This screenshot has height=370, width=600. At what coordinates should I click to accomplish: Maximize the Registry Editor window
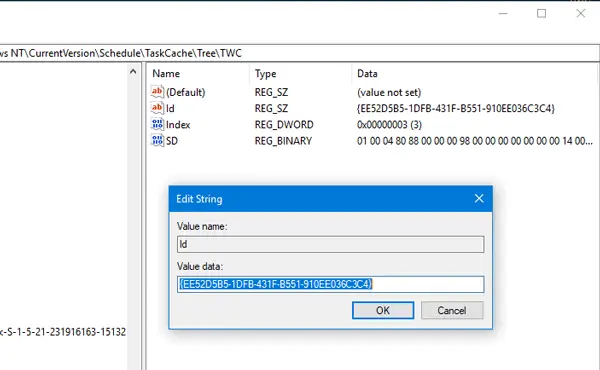click(x=541, y=13)
